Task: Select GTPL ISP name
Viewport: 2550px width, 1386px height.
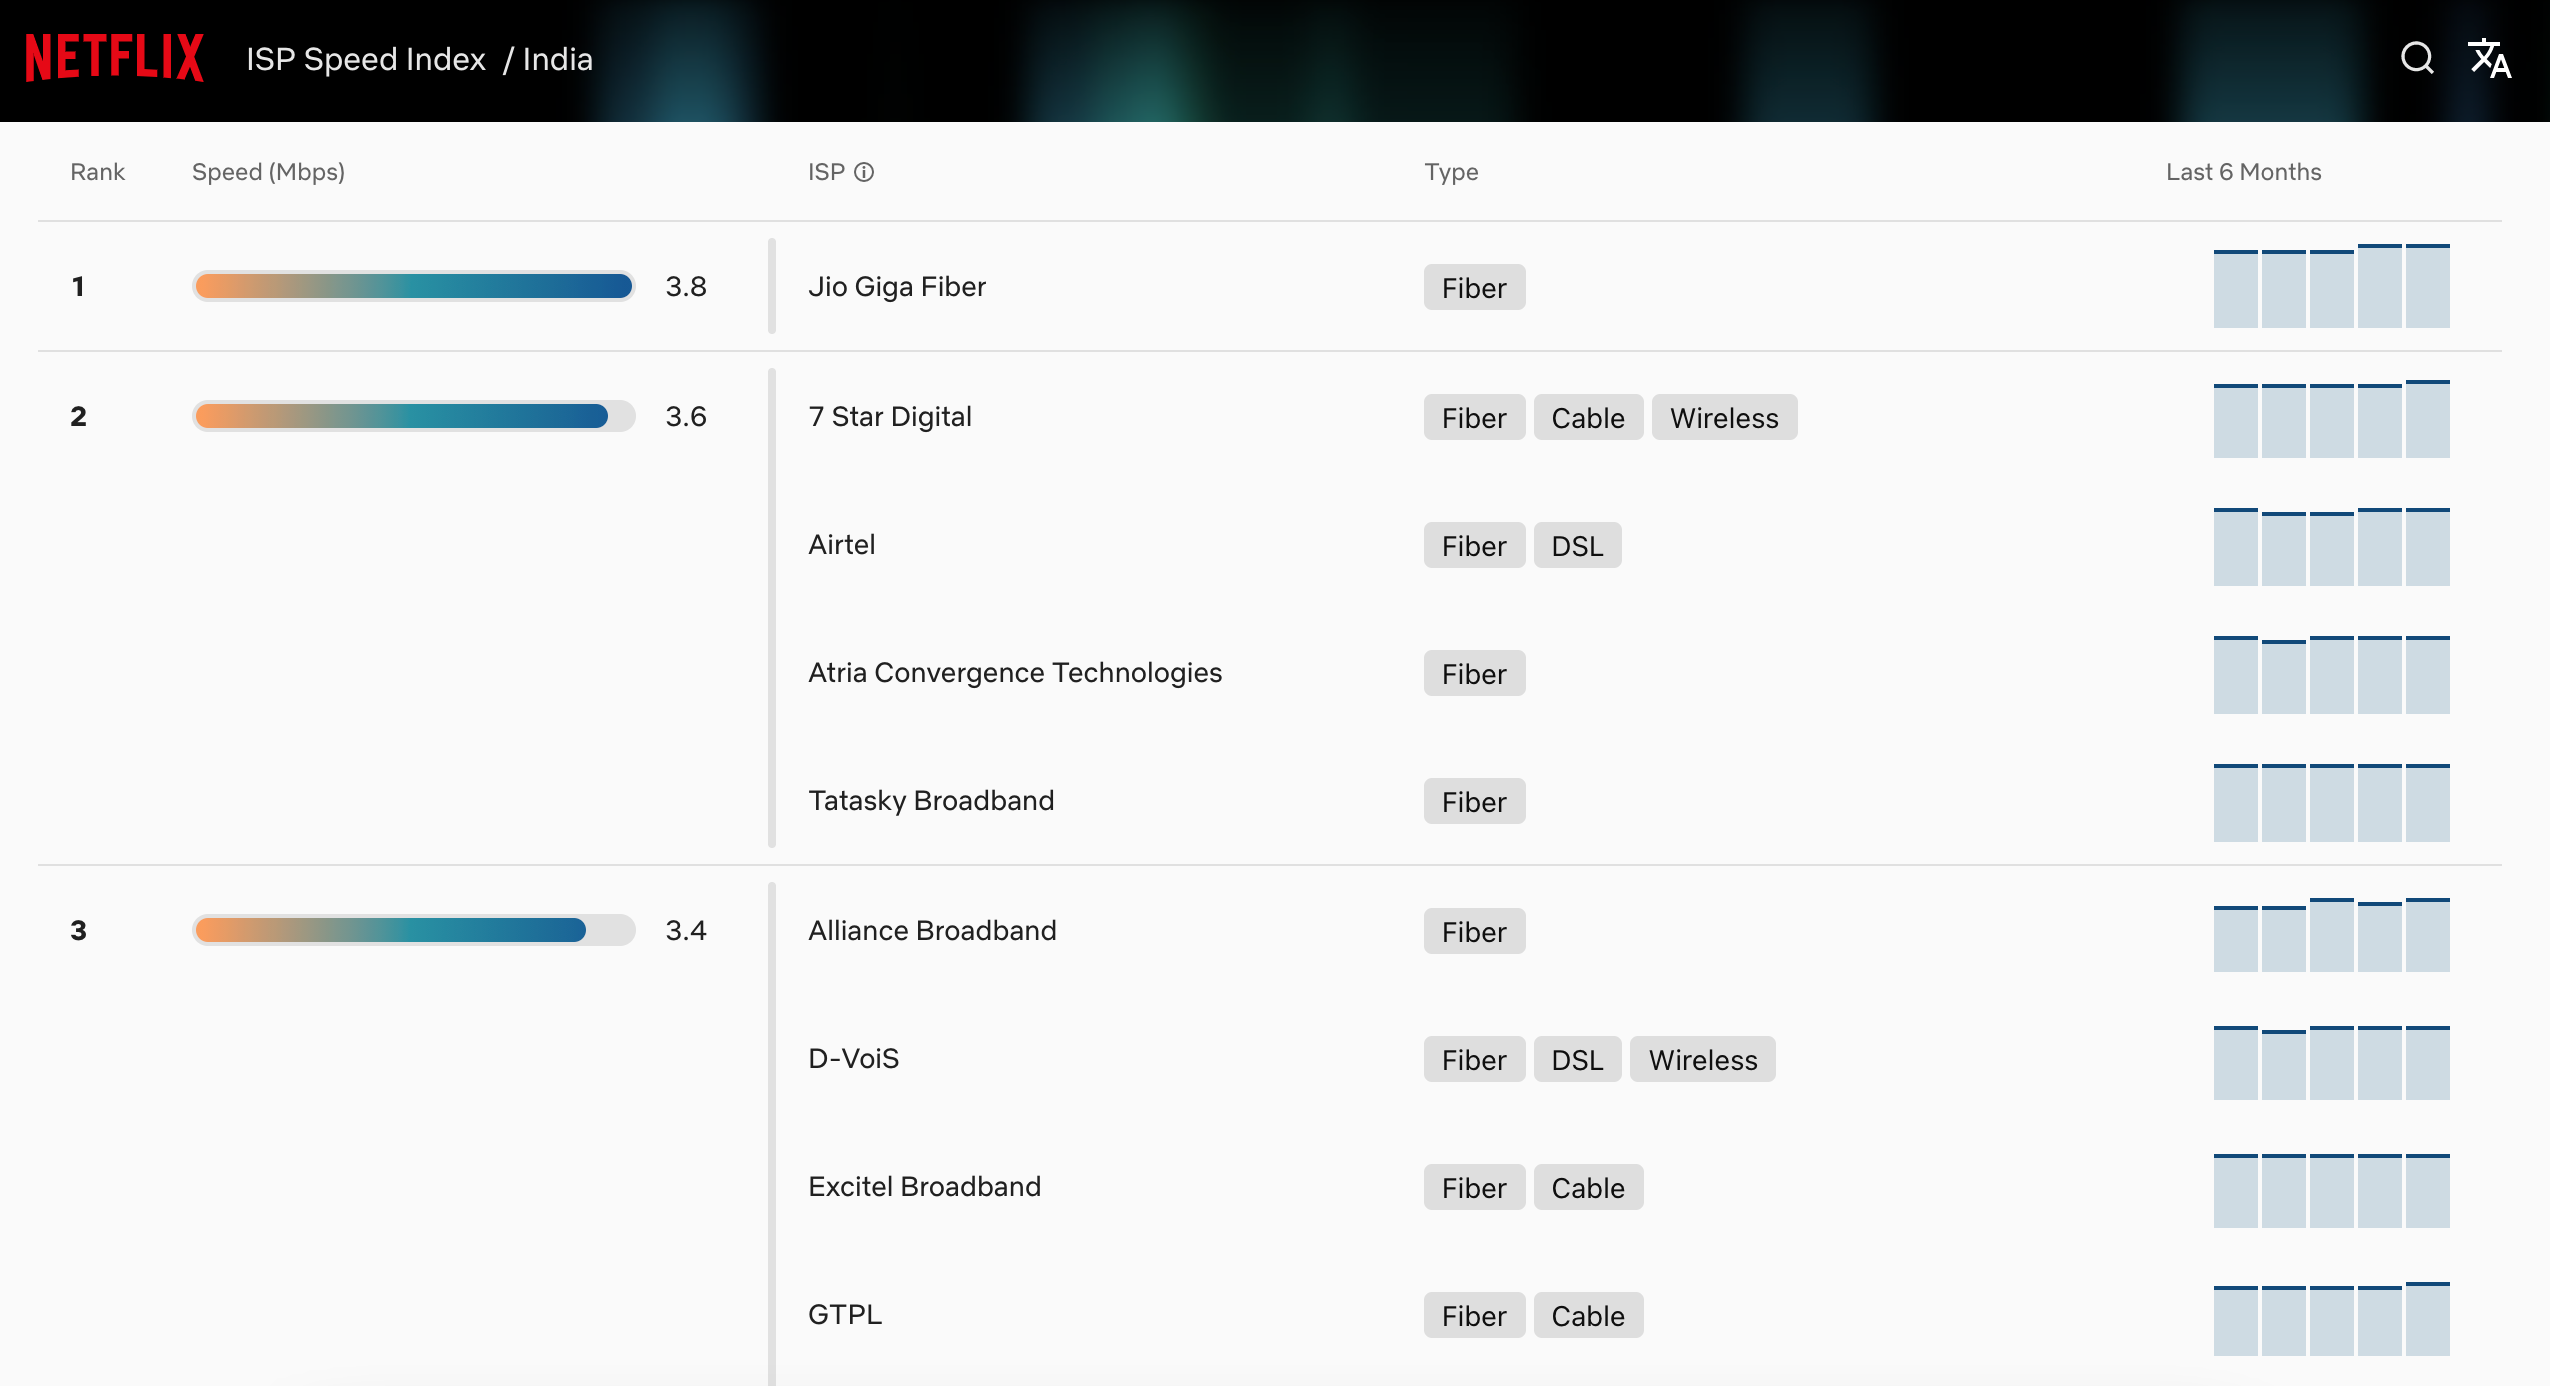Action: 845,1315
